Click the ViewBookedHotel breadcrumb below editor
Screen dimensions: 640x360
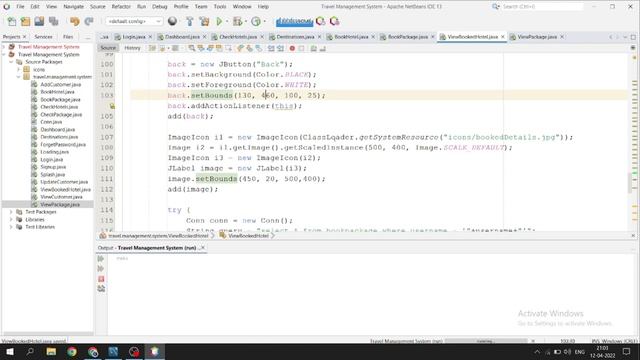(248, 236)
